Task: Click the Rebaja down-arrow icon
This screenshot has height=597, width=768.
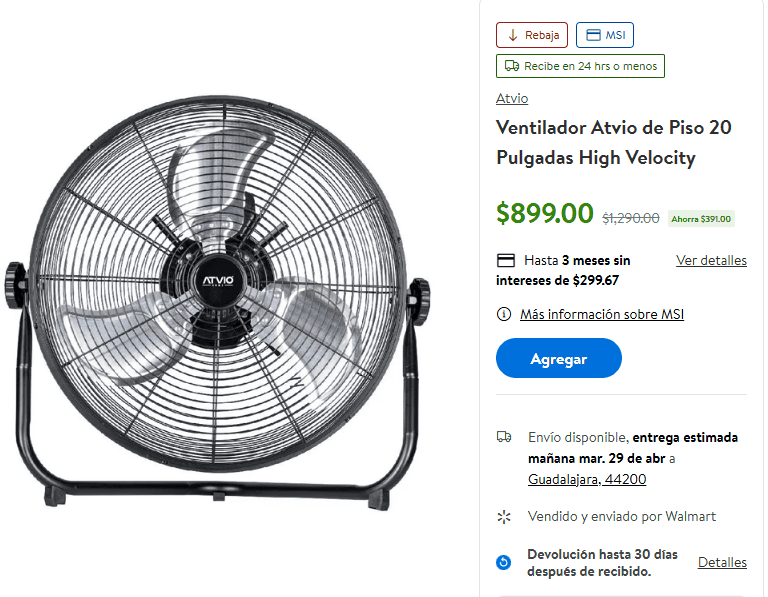Action: pyautogui.click(x=512, y=35)
